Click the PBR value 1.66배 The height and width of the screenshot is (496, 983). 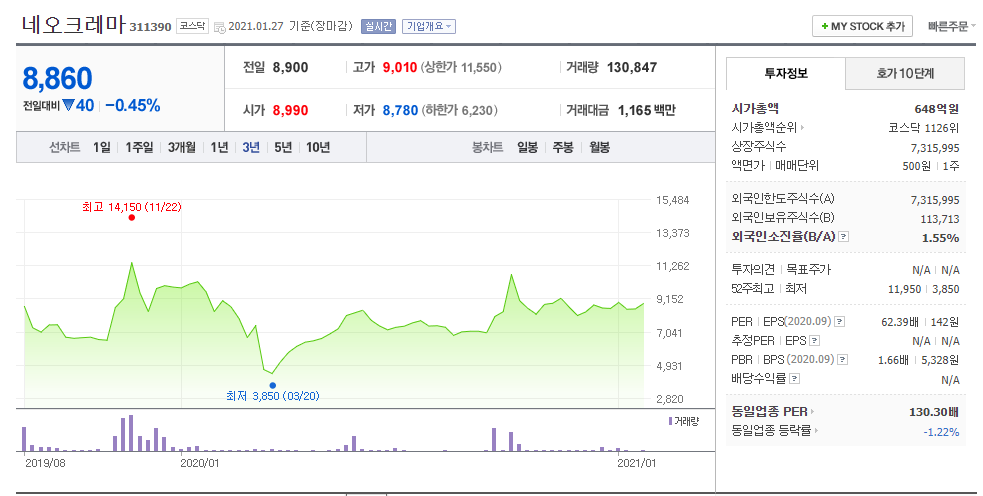(x=893, y=360)
